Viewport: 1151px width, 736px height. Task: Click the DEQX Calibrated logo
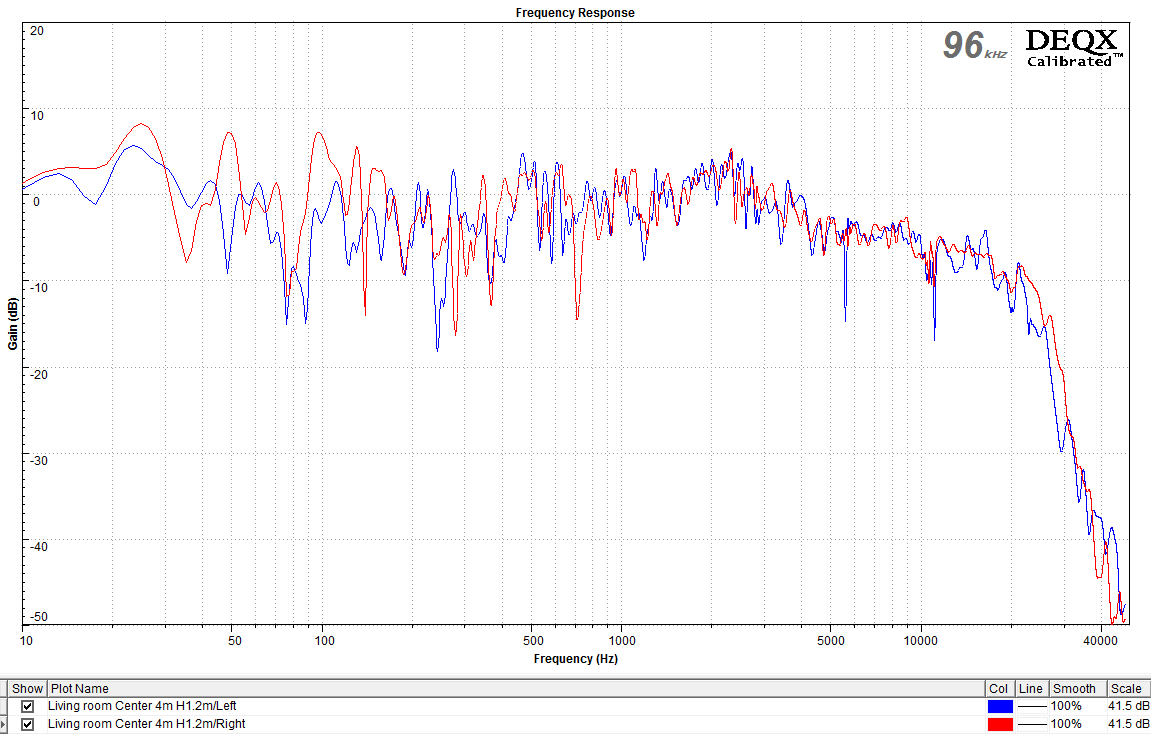(1073, 48)
